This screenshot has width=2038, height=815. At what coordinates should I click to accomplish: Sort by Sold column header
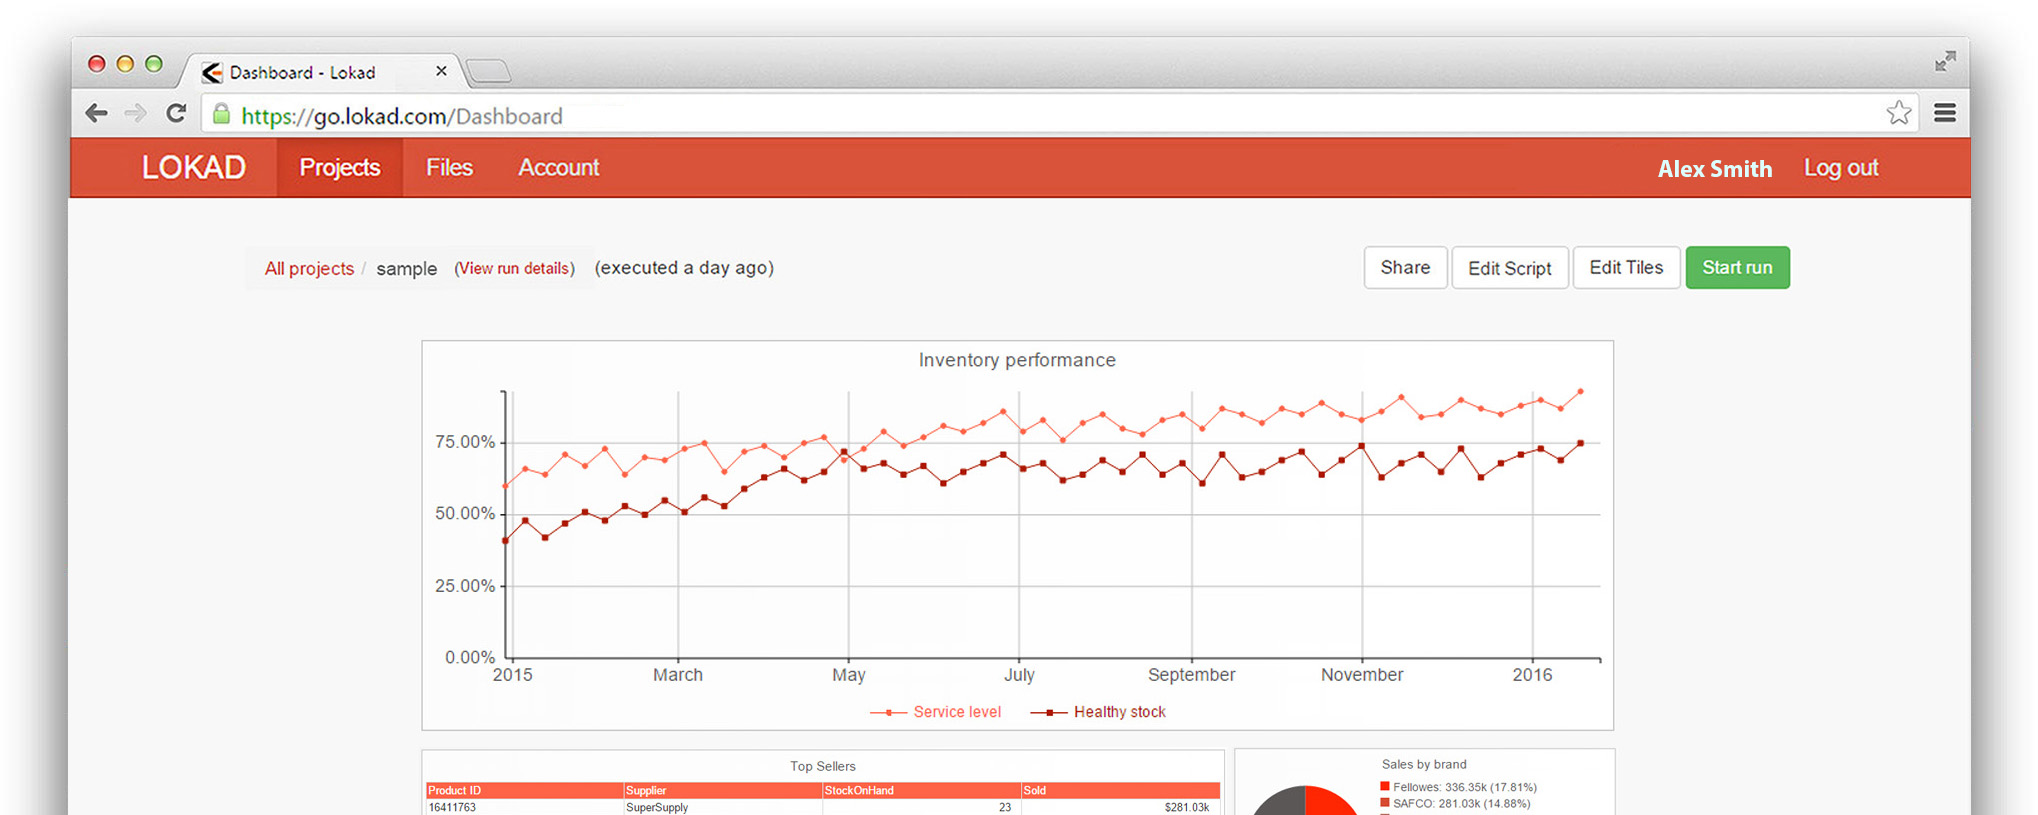pos(1120,790)
